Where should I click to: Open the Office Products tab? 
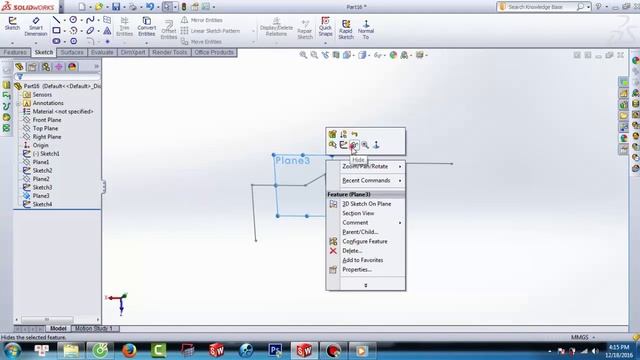tap(214, 52)
